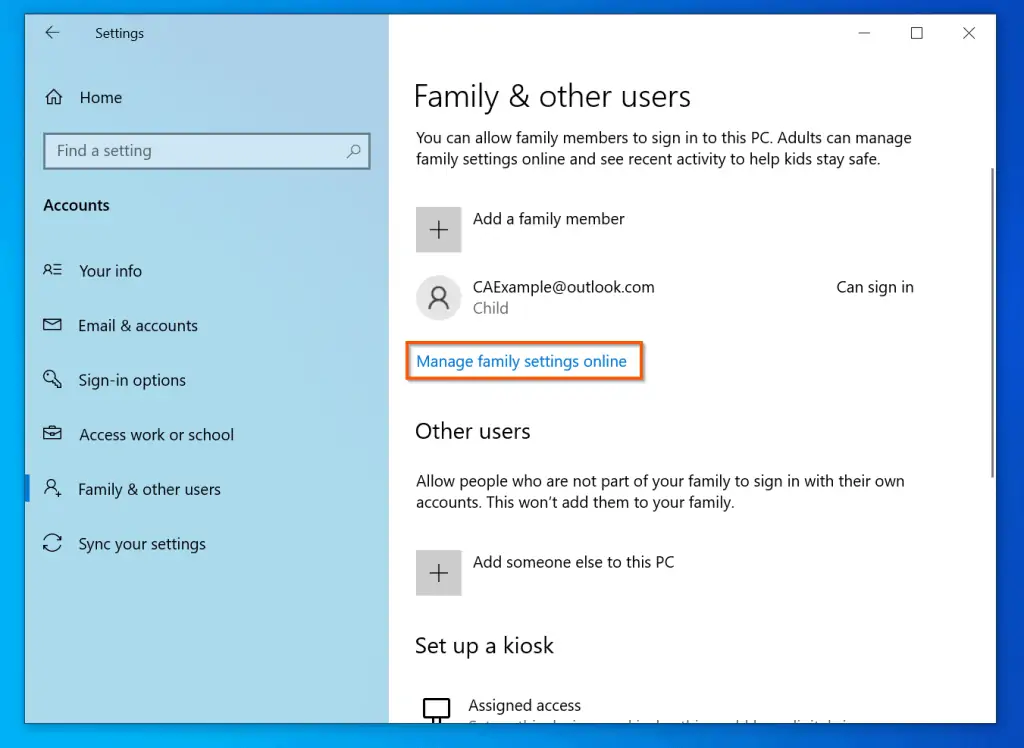Click the back arrow in Settings
1024x748 pixels.
pos(51,32)
